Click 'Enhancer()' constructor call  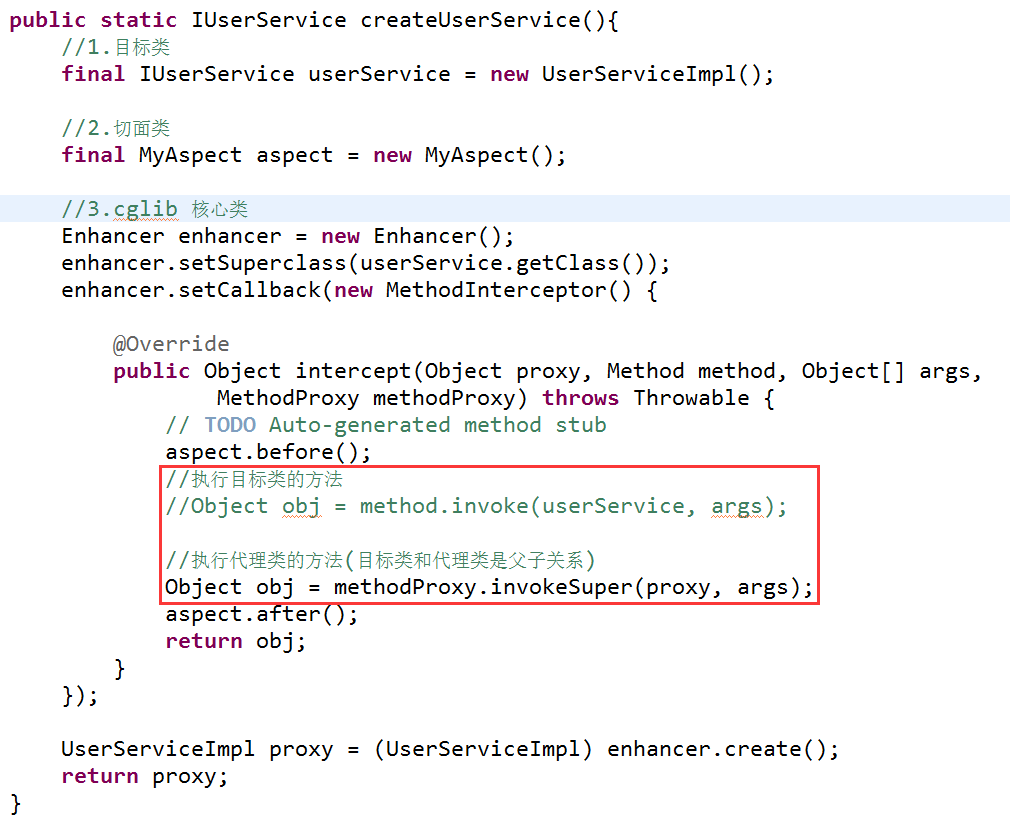[x=437, y=236]
